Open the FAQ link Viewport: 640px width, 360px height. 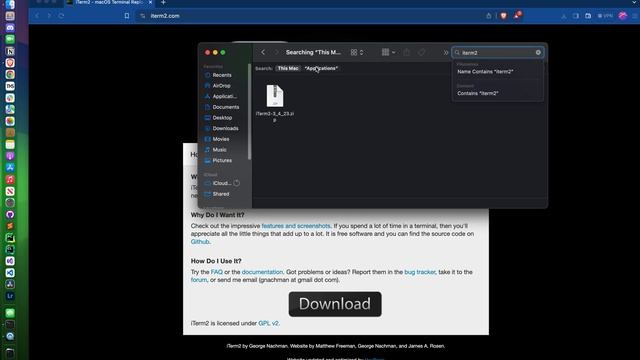[x=217, y=272]
